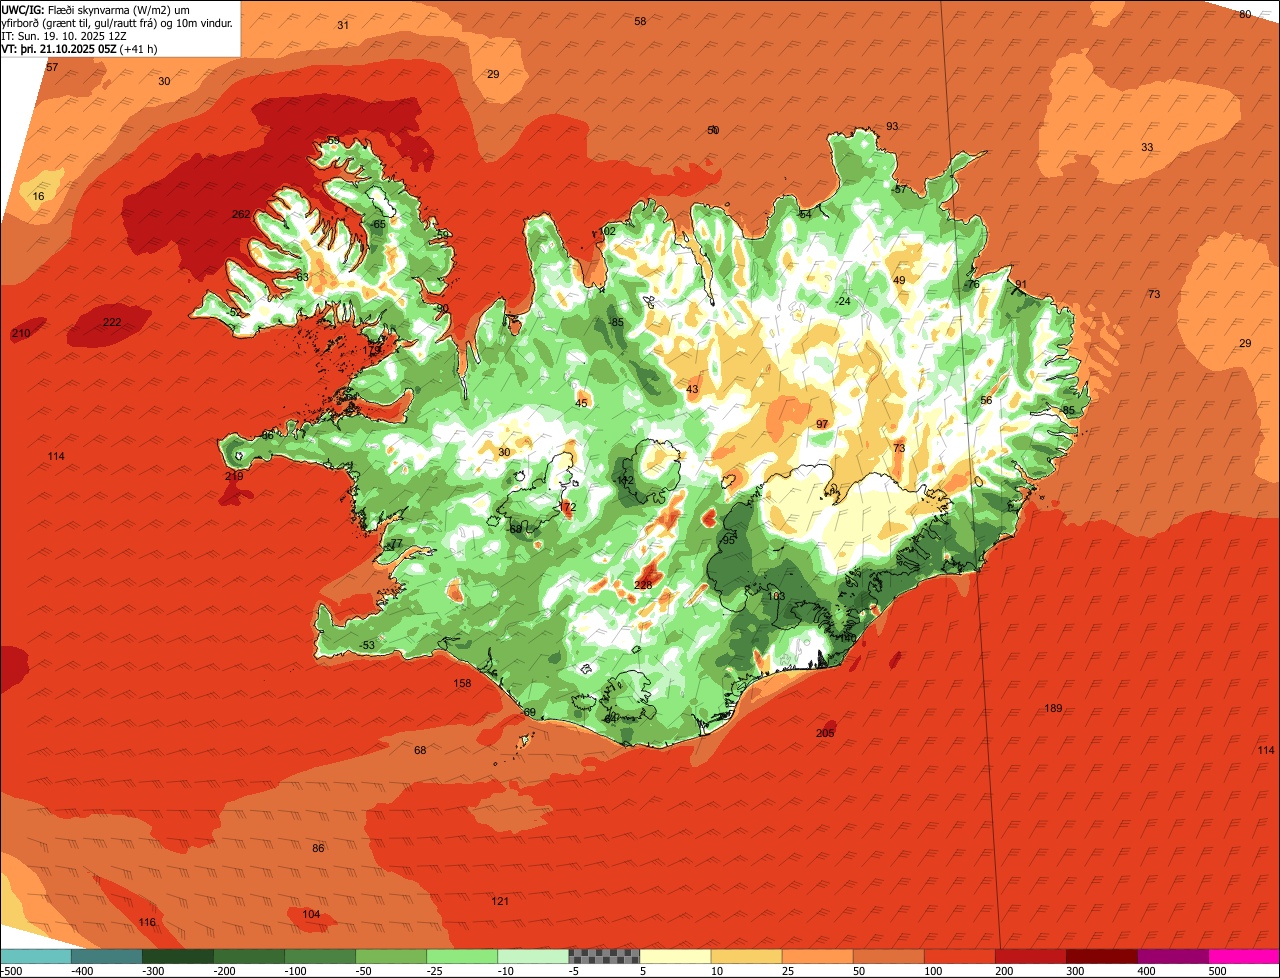Click the 116 value over the sea
This screenshot has width=1280, height=978.
point(147,922)
